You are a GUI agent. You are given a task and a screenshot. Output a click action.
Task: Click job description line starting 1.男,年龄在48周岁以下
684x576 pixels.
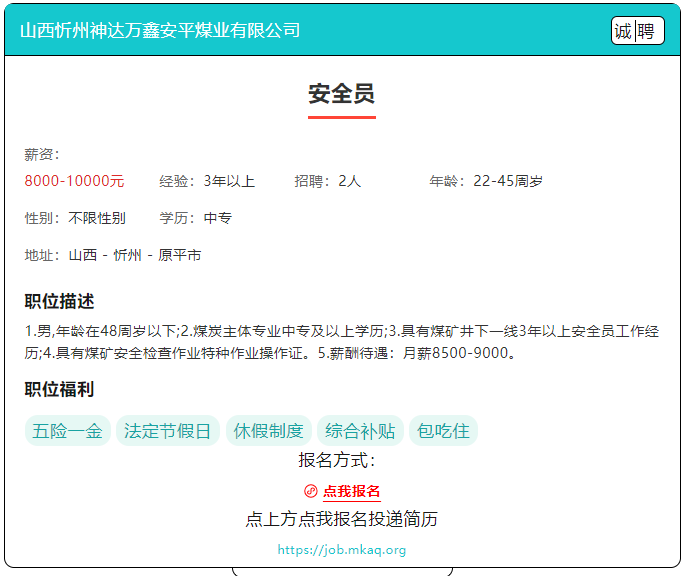(342, 331)
